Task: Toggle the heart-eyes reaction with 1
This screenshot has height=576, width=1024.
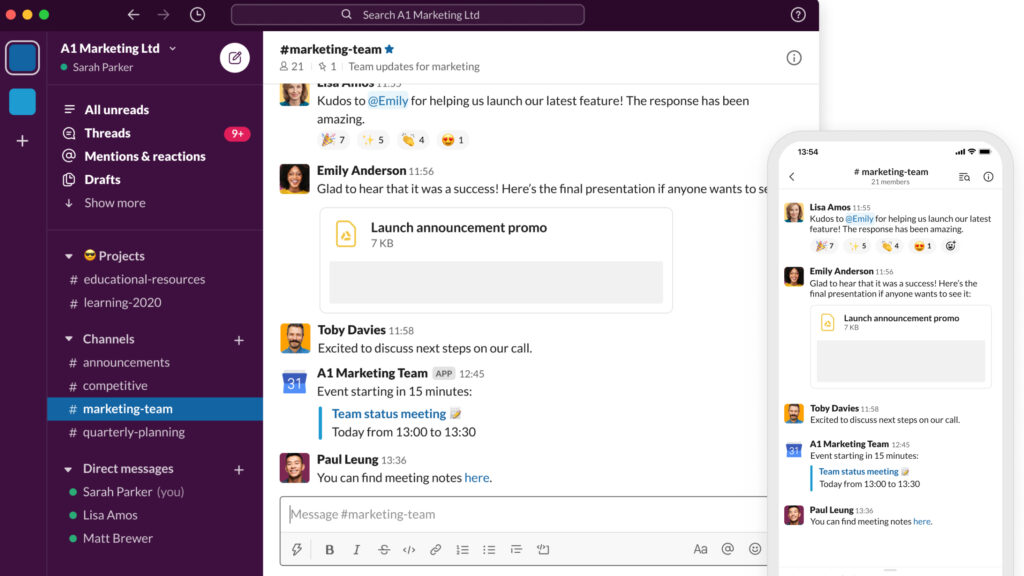Action: pyautogui.click(x=453, y=140)
